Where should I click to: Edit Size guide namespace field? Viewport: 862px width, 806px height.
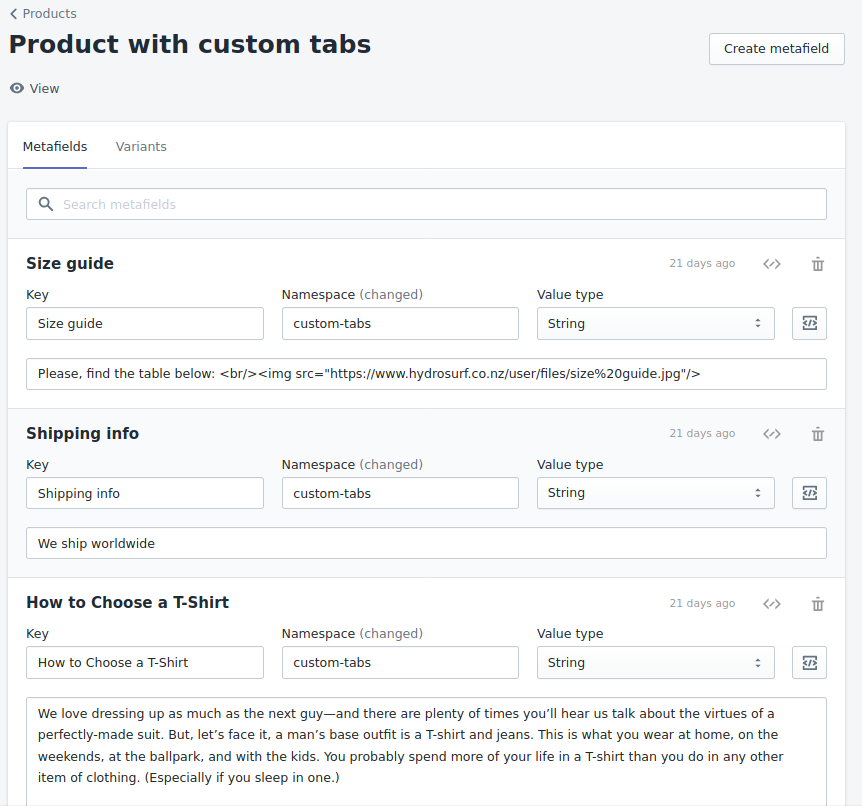[x=400, y=323]
